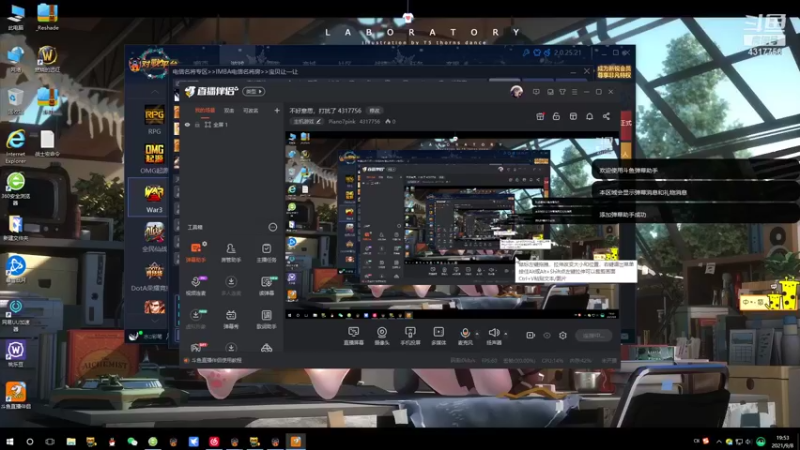Click the download-style tool in toolbox second row
This screenshot has height=450, width=800.
click(x=231, y=285)
